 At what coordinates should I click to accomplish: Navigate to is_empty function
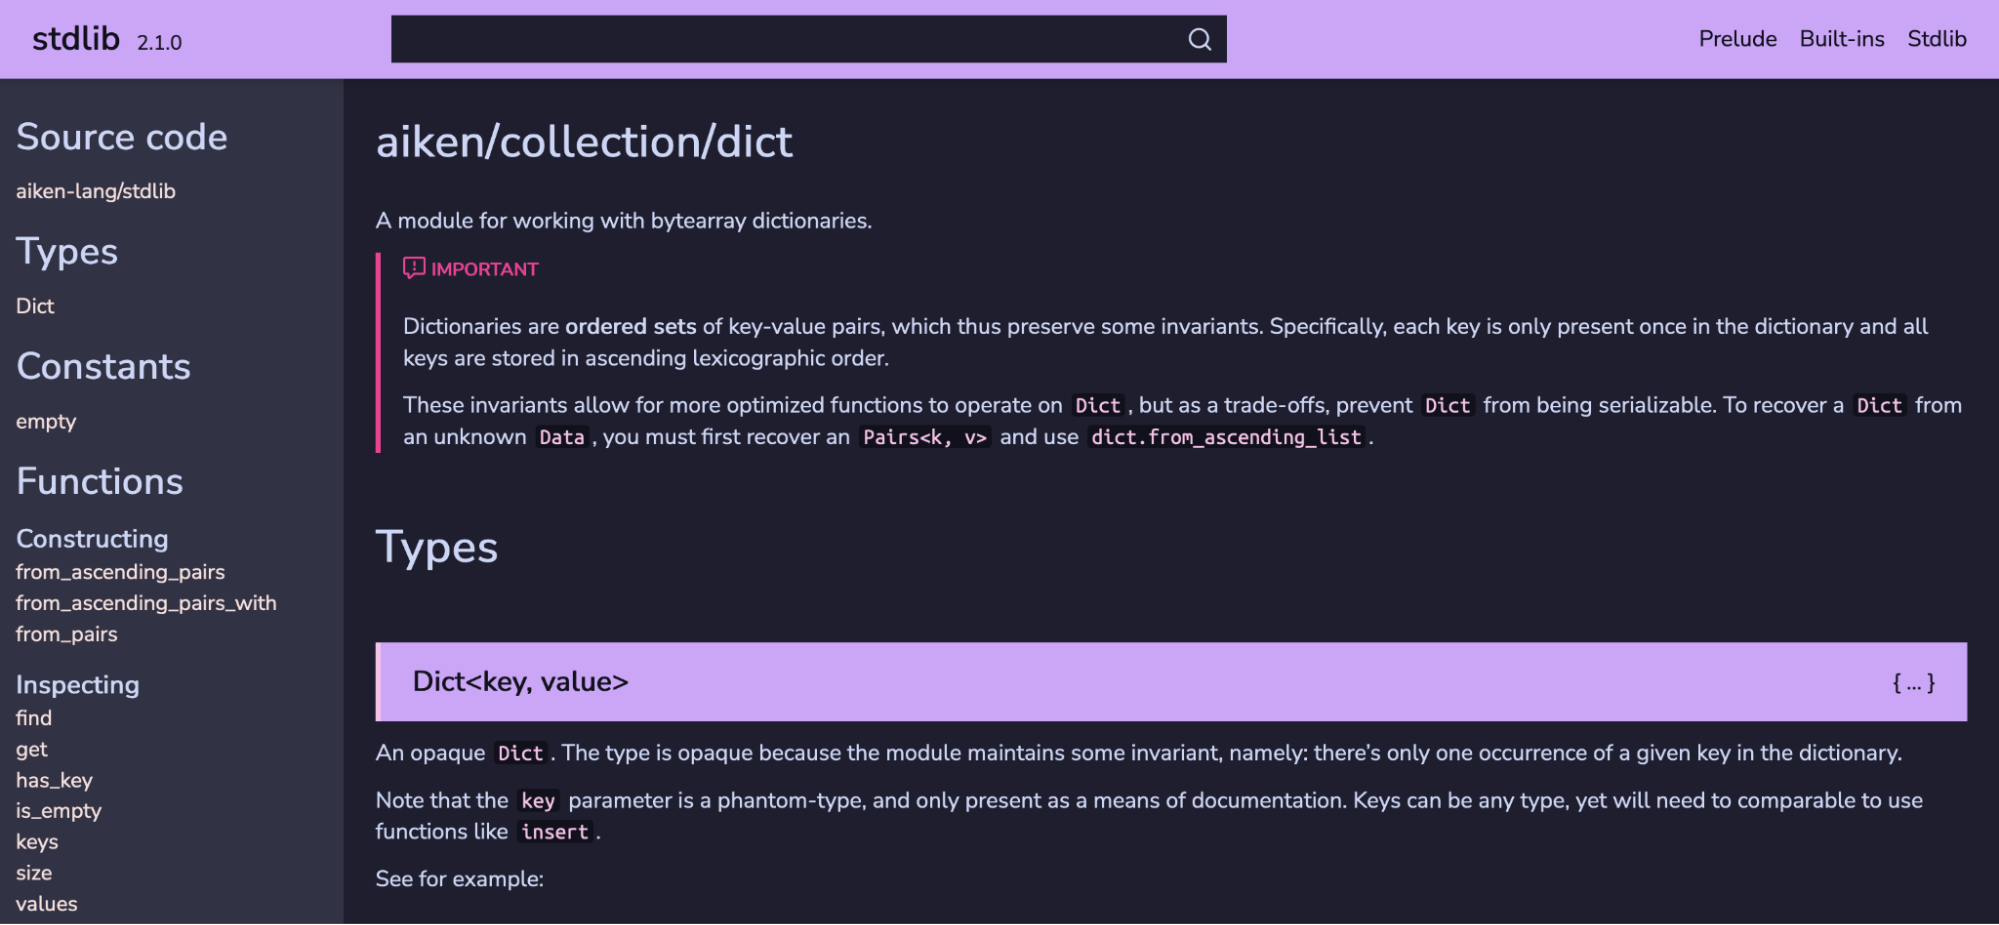pos(58,811)
